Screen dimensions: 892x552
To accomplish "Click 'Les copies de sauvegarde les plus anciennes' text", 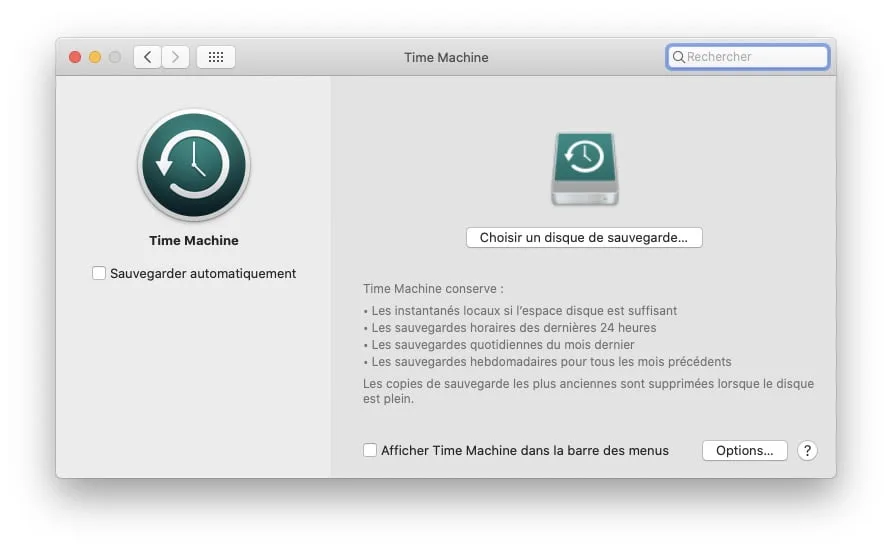I will pyautogui.click(x=588, y=391).
